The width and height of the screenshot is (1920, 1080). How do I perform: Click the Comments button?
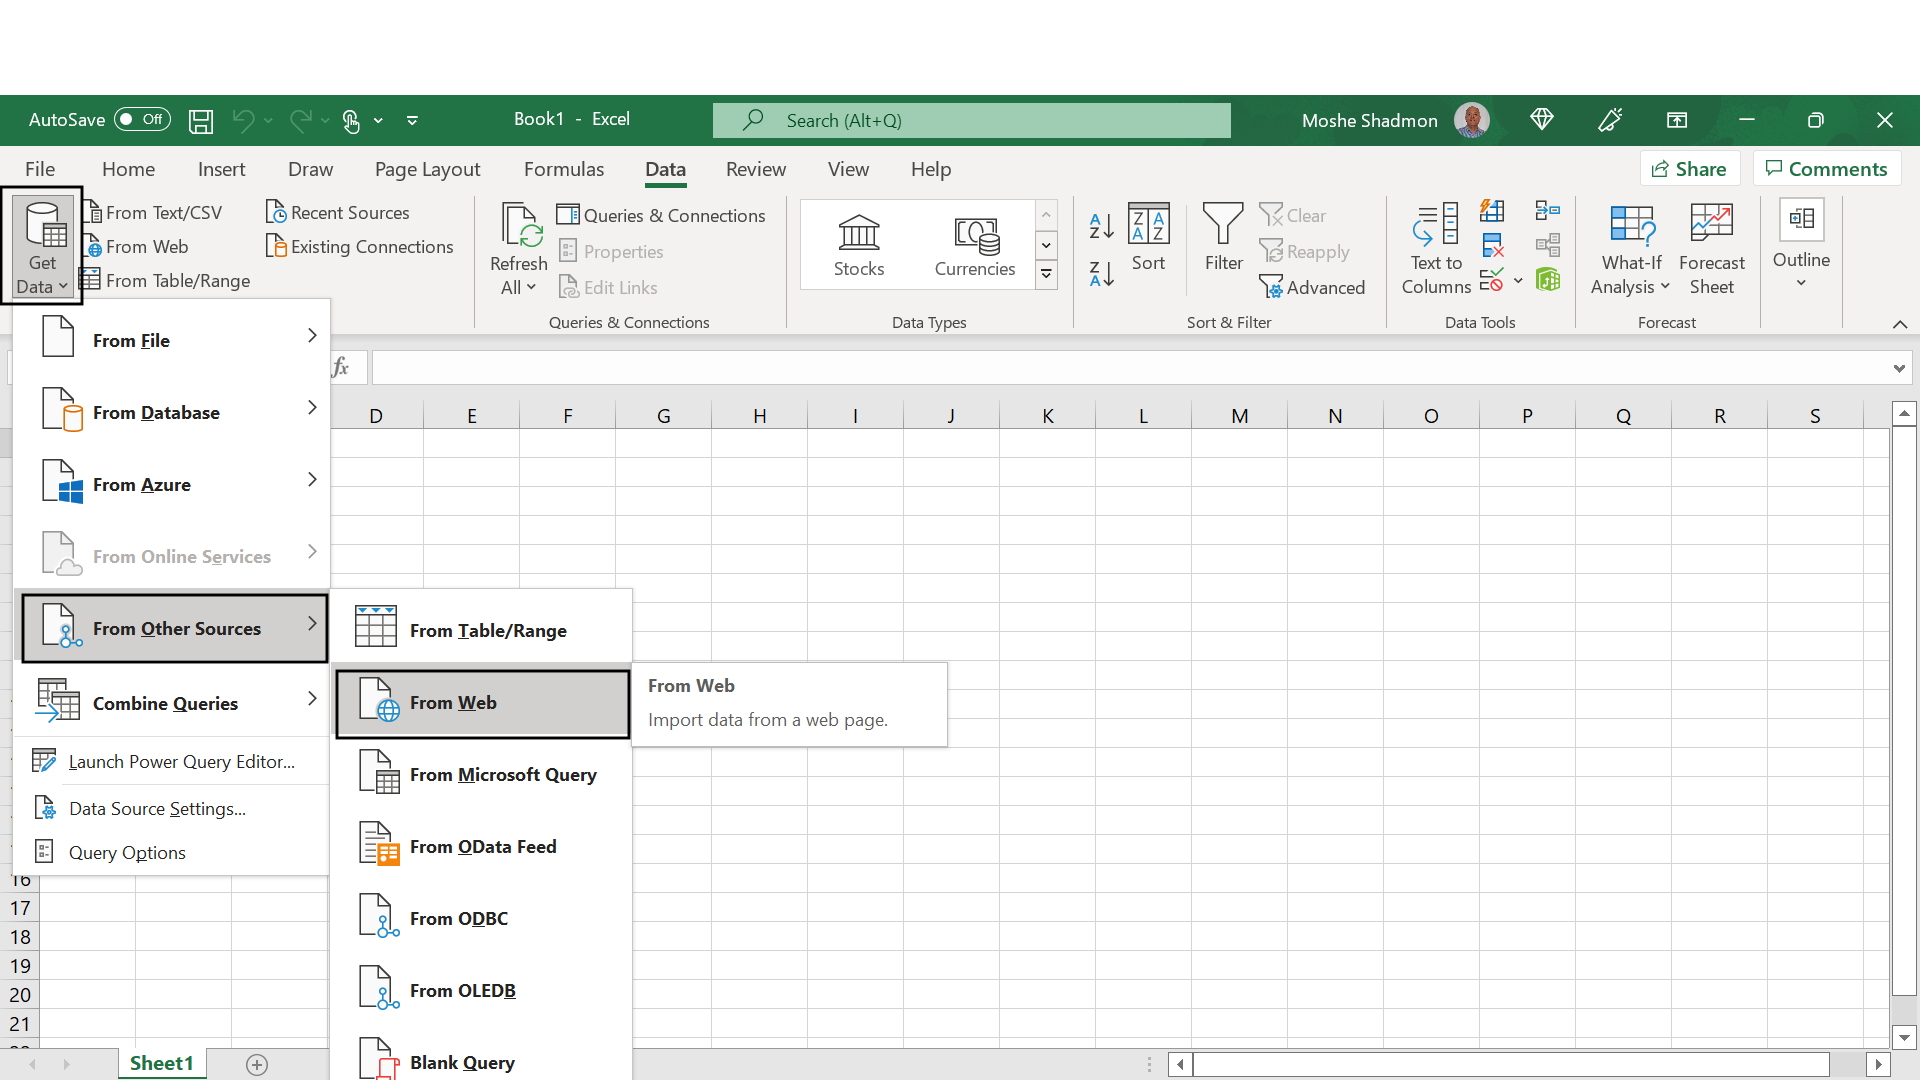coord(1826,169)
